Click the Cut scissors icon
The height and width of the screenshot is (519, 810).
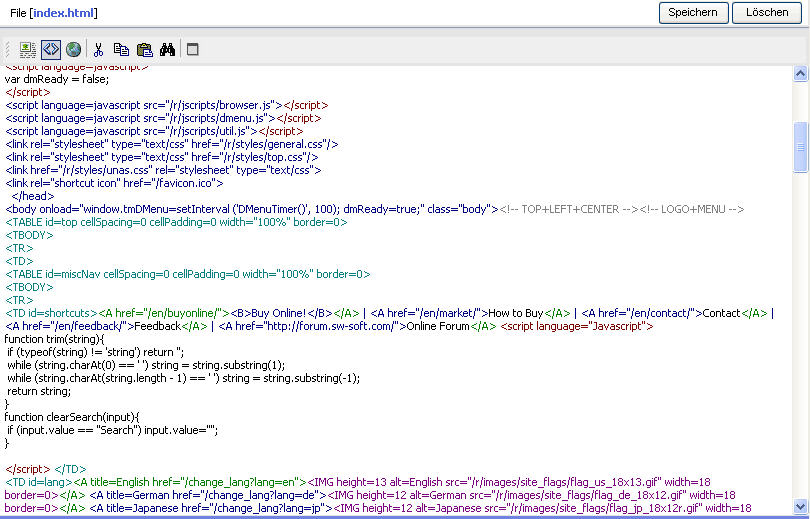99,49
